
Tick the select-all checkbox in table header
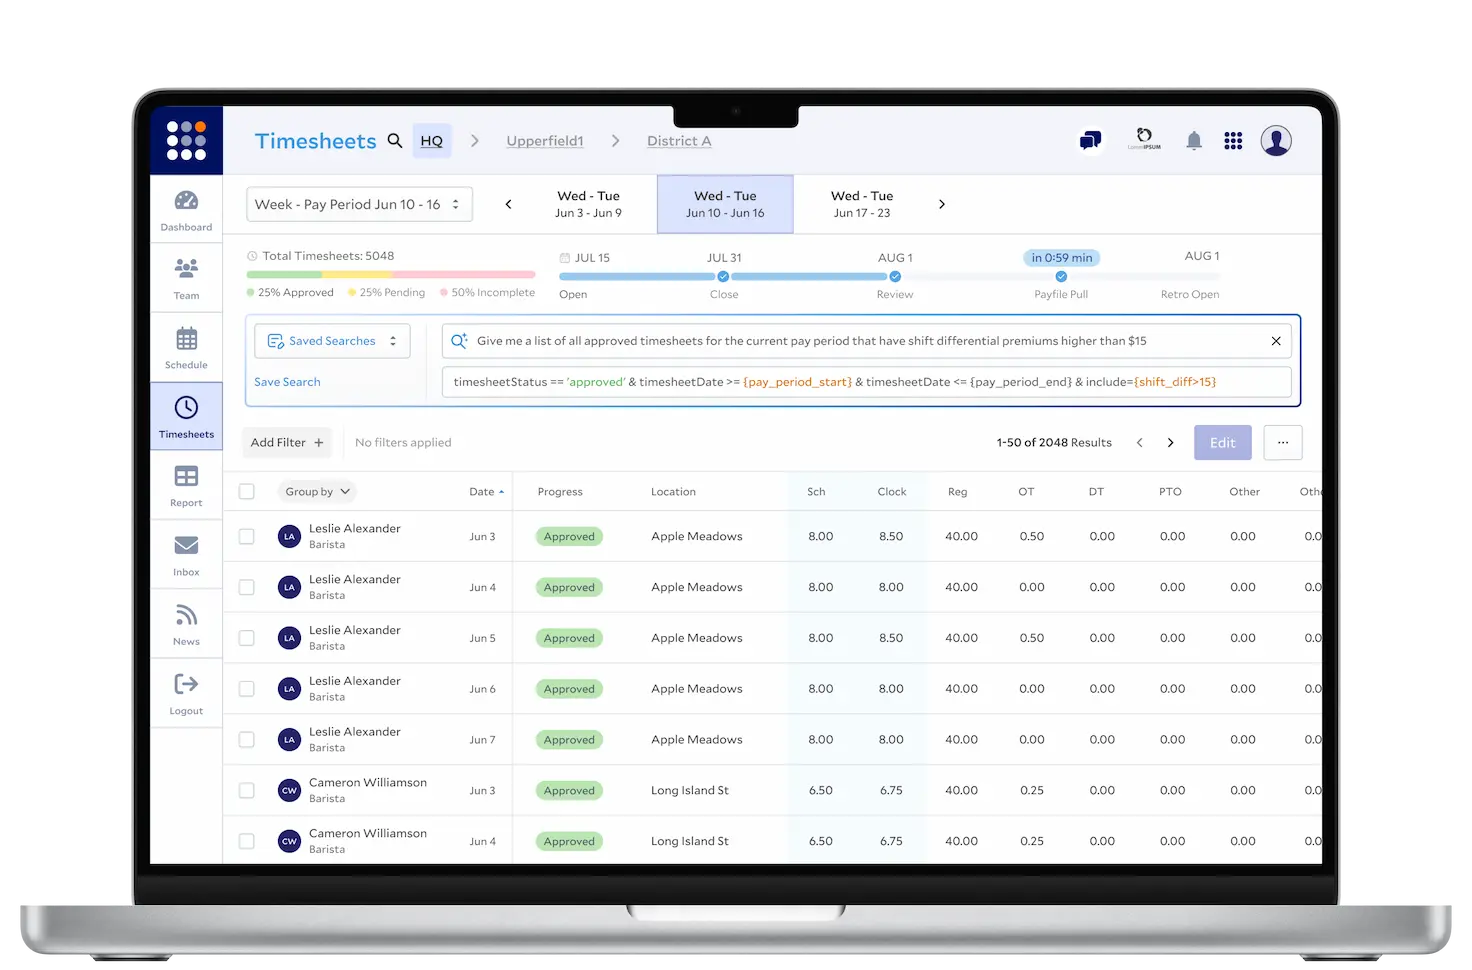pos(247,491)
